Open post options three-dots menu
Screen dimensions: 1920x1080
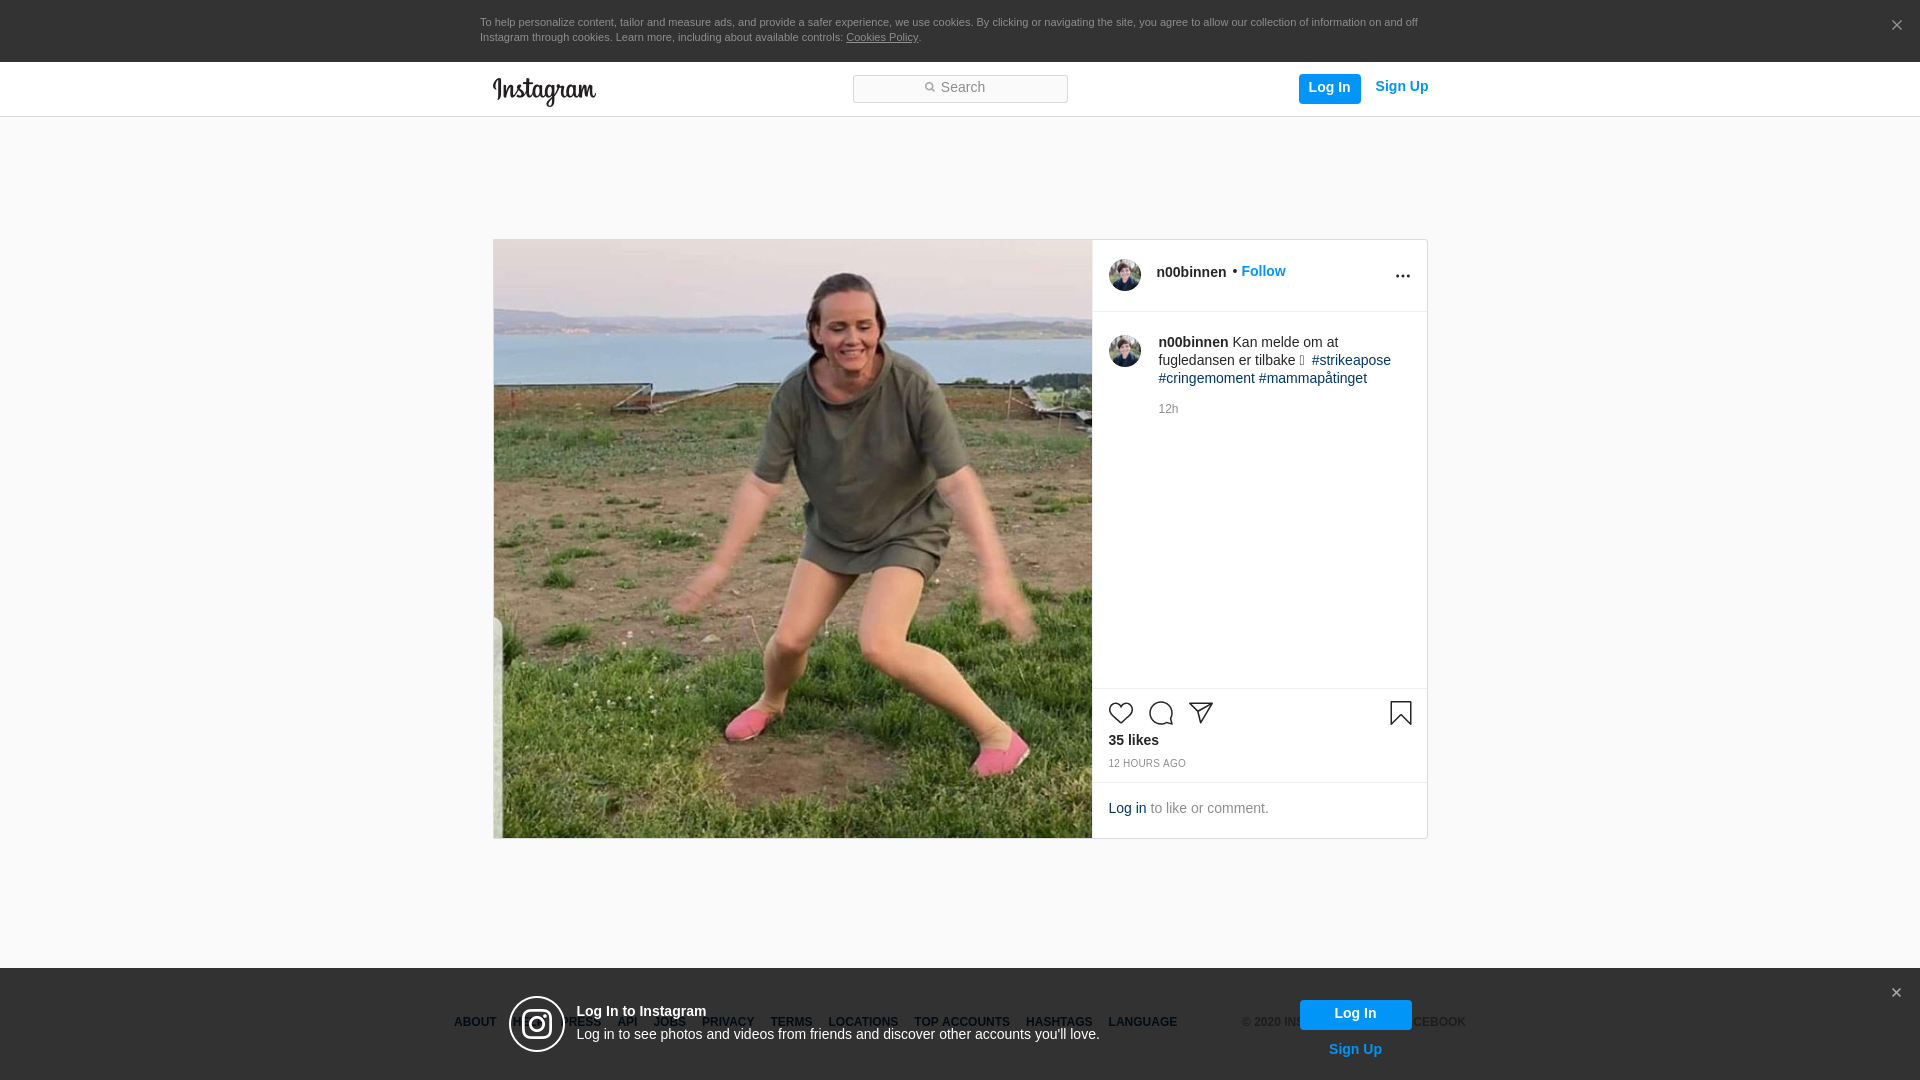(x=1402, y=276)
